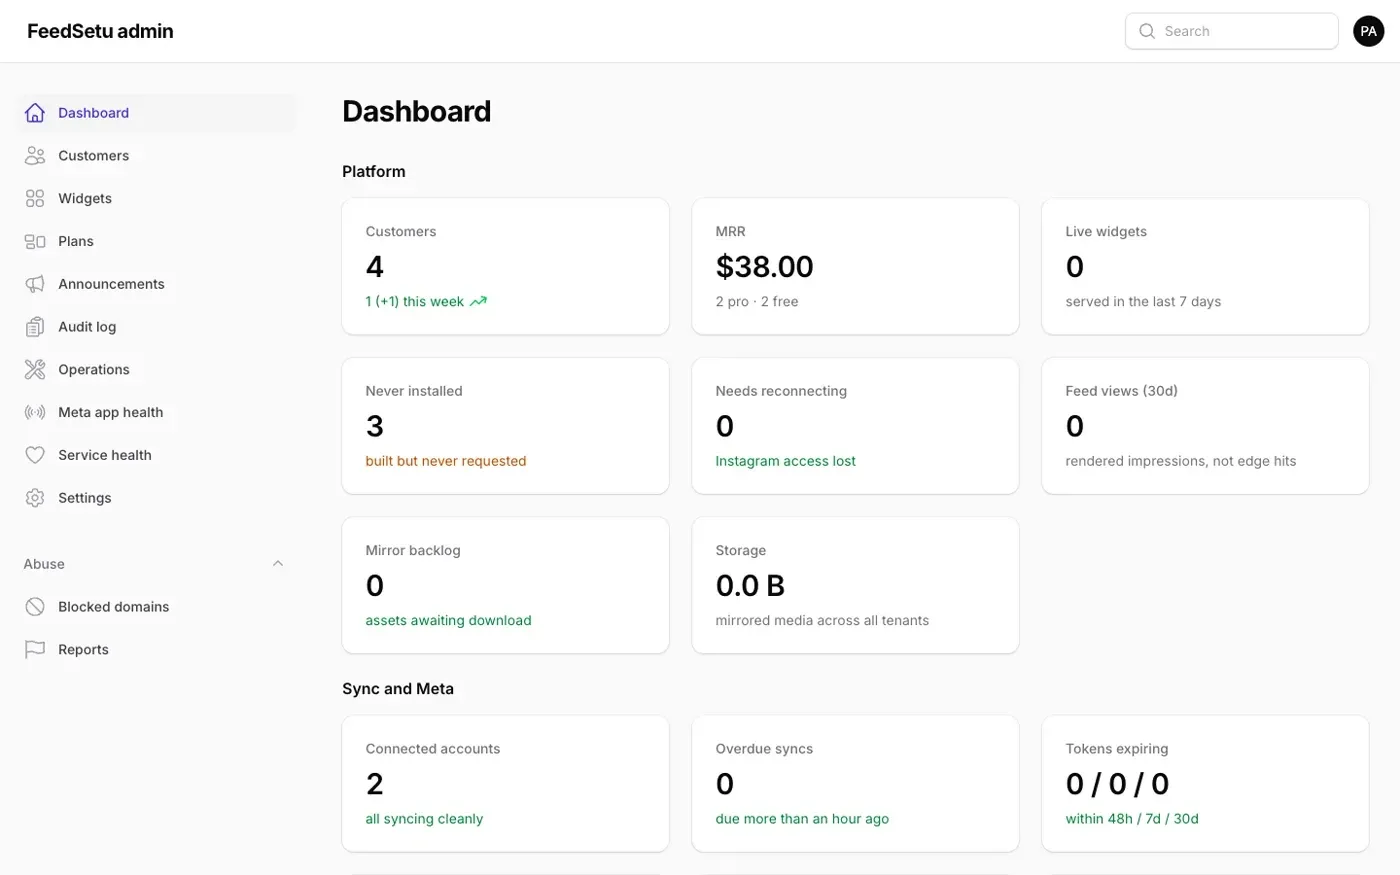1400x875 pixels.
Task: Click 'within 48h / 7d / 30d' text
Action: click(1132, 819)
